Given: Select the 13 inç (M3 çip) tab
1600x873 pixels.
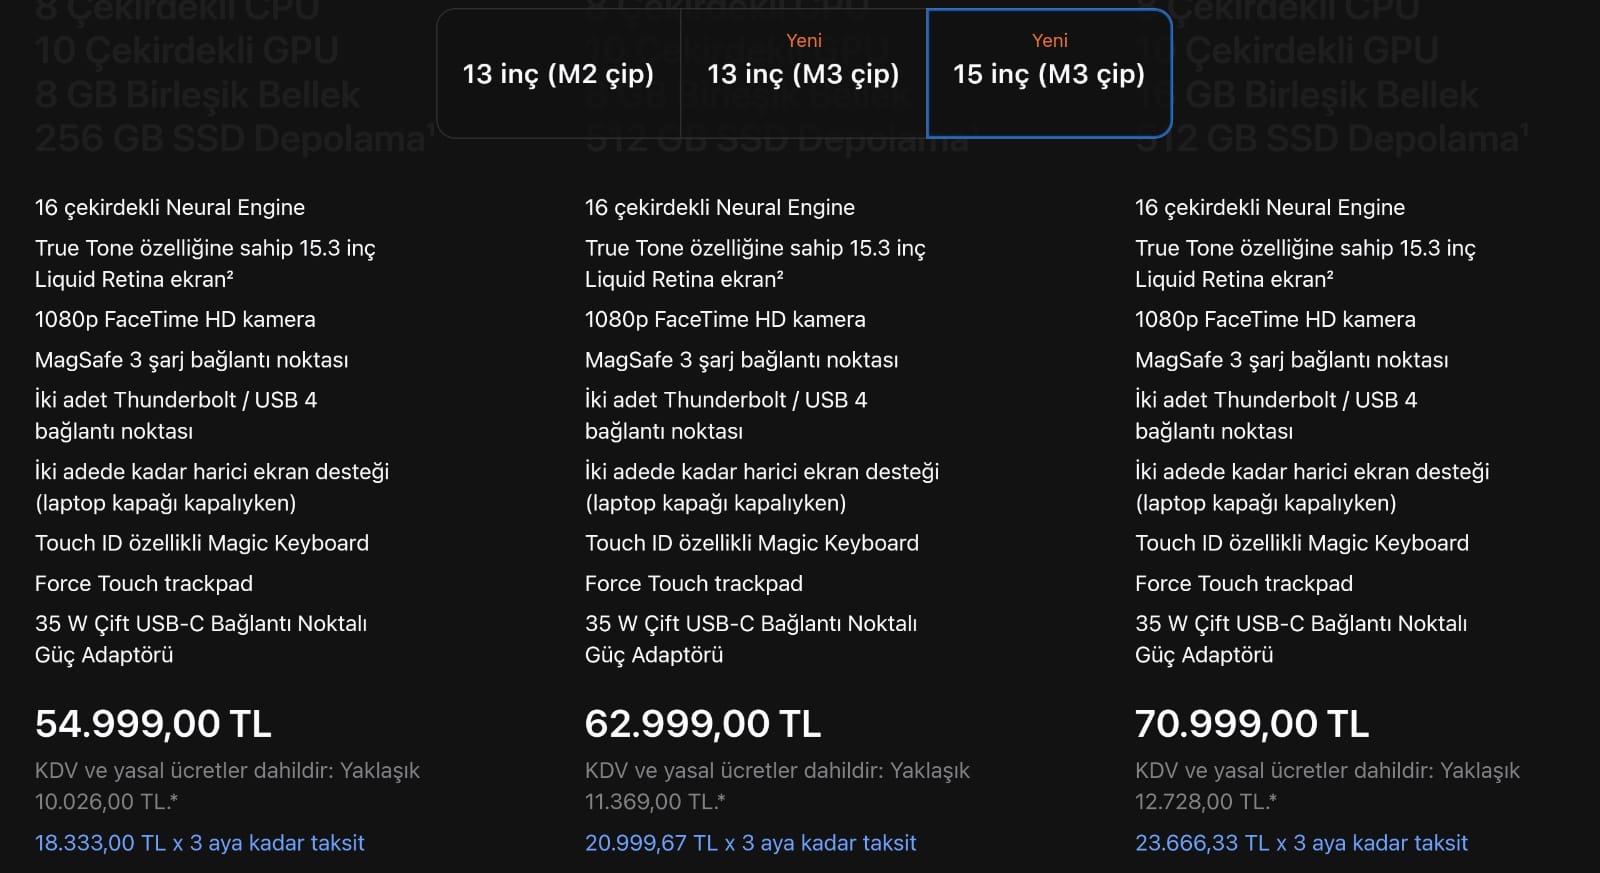Looking at the screenshot, I should 804,73.
